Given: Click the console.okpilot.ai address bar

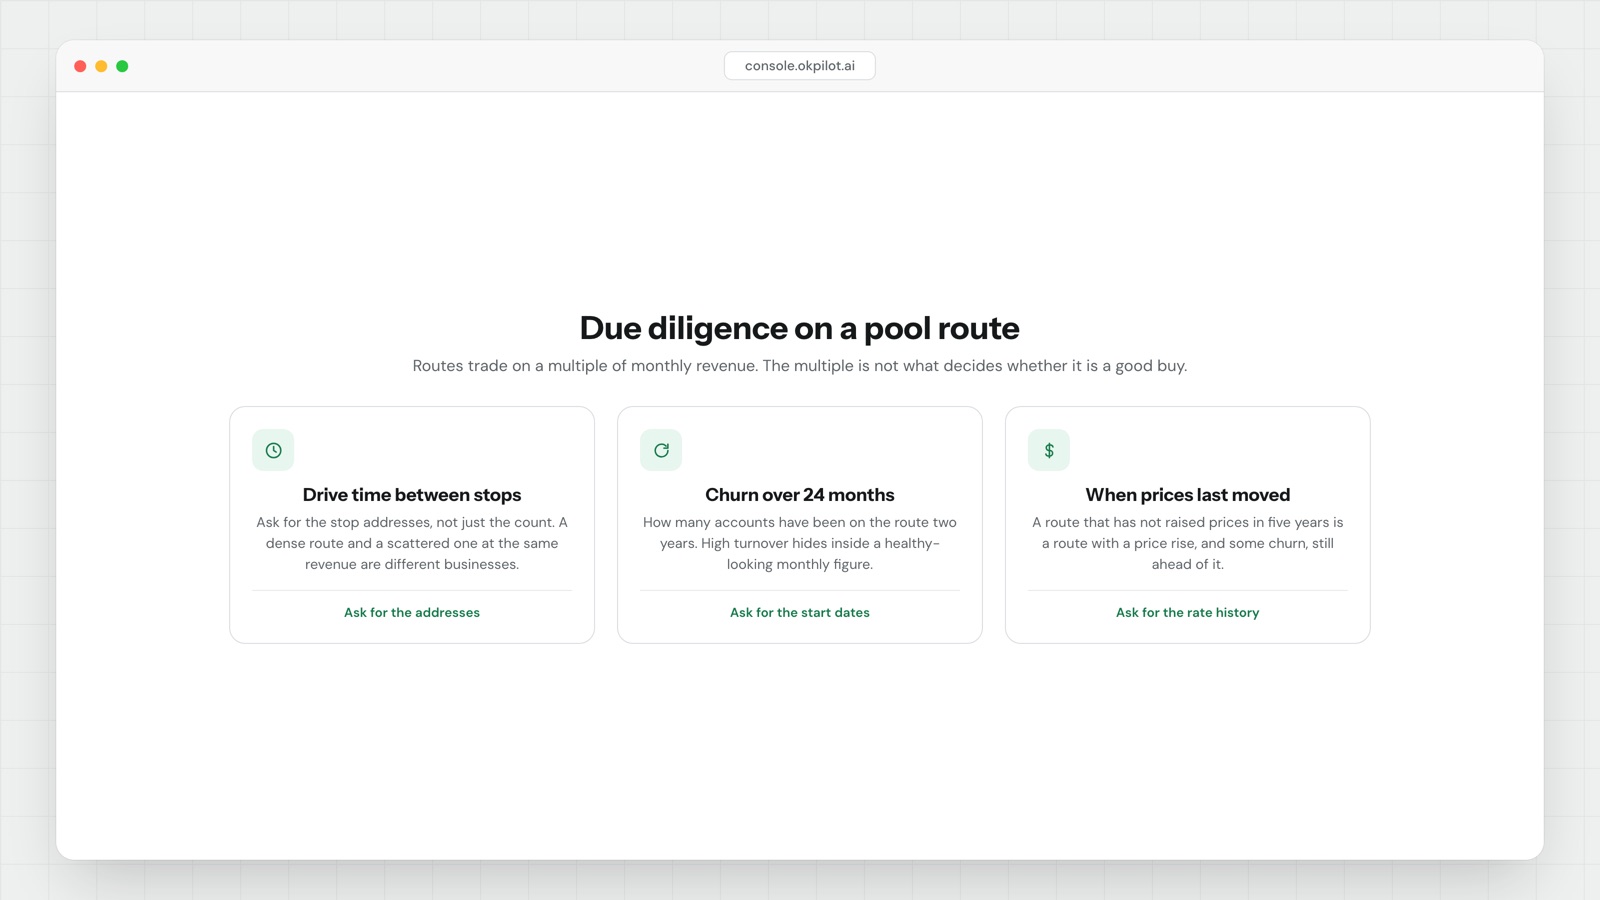Looking at the screenshot, I should (x=800, y=66).
